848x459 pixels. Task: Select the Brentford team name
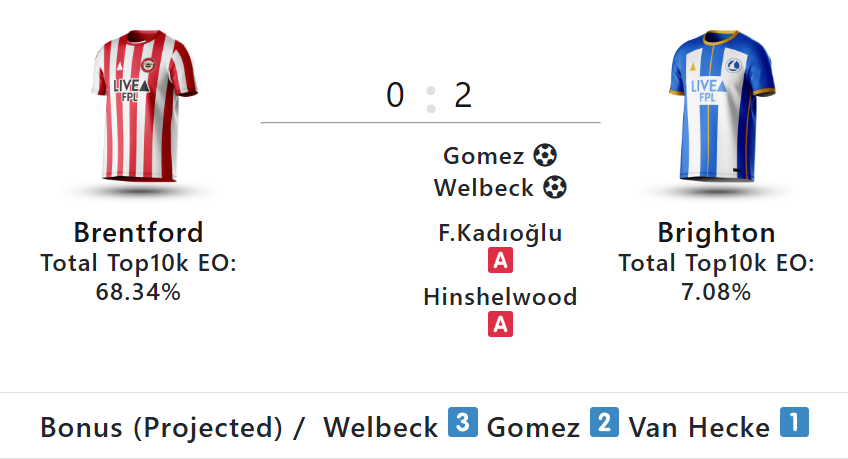(x=138, y=233)
